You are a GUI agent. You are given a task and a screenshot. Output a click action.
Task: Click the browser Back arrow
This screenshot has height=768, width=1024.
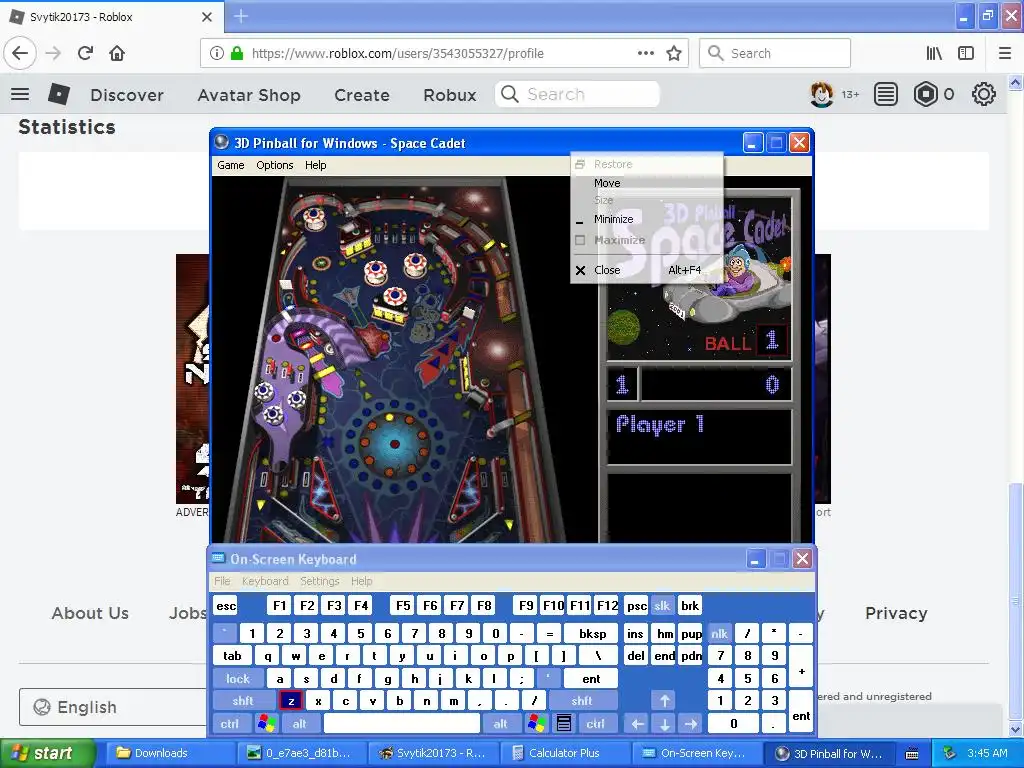pyautogui.click(x=20, y=53)
